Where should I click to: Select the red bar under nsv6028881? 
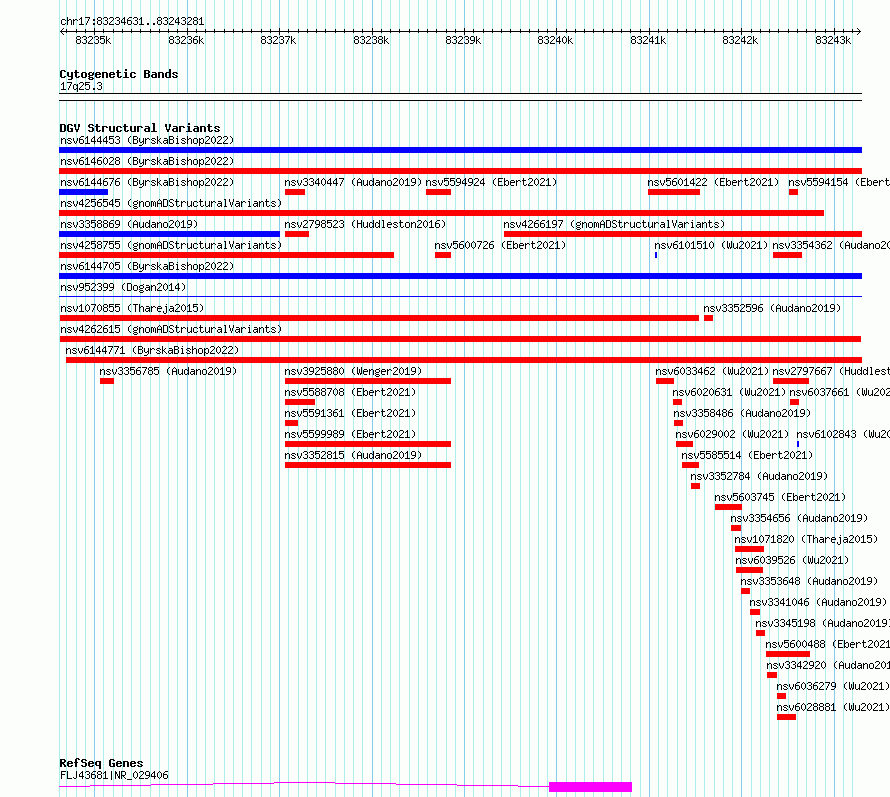786,717
